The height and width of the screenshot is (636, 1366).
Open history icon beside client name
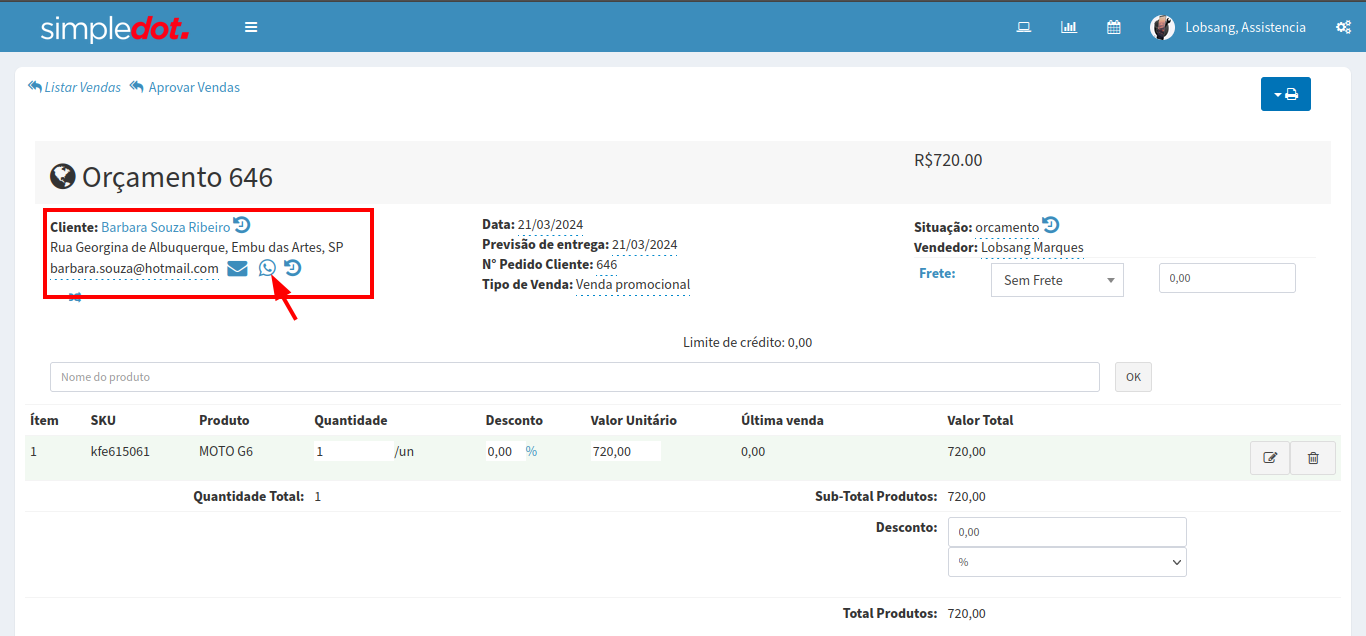click(x=242, y=225)
